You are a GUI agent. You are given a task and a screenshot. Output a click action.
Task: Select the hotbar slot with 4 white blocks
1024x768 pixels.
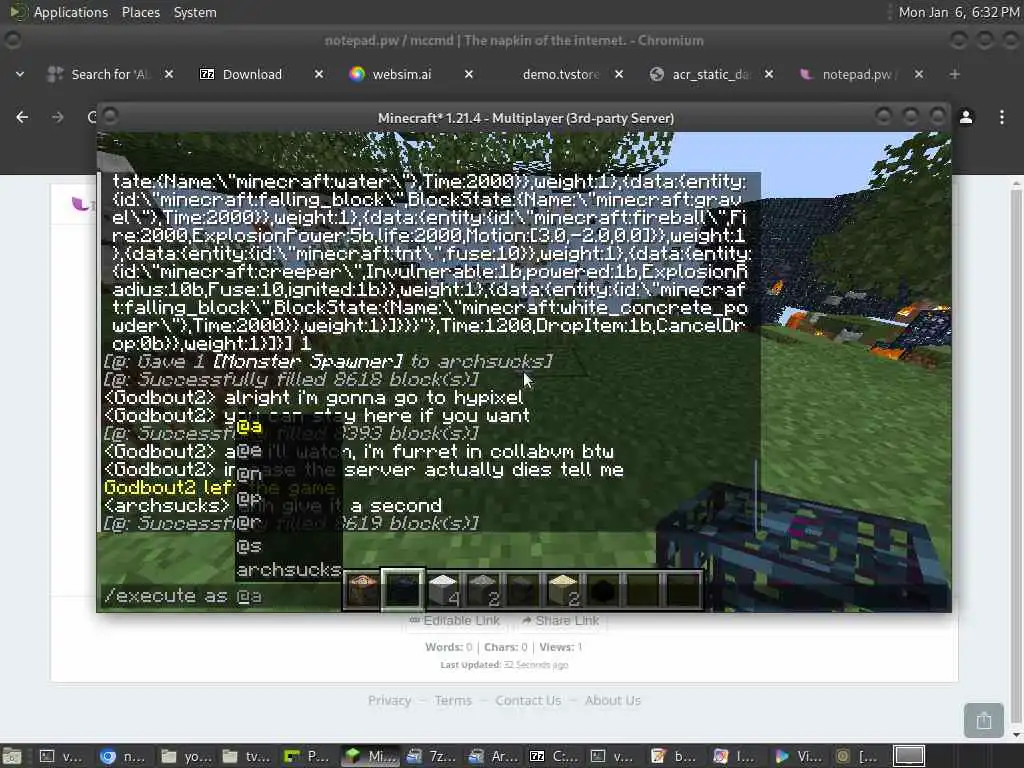443,590
